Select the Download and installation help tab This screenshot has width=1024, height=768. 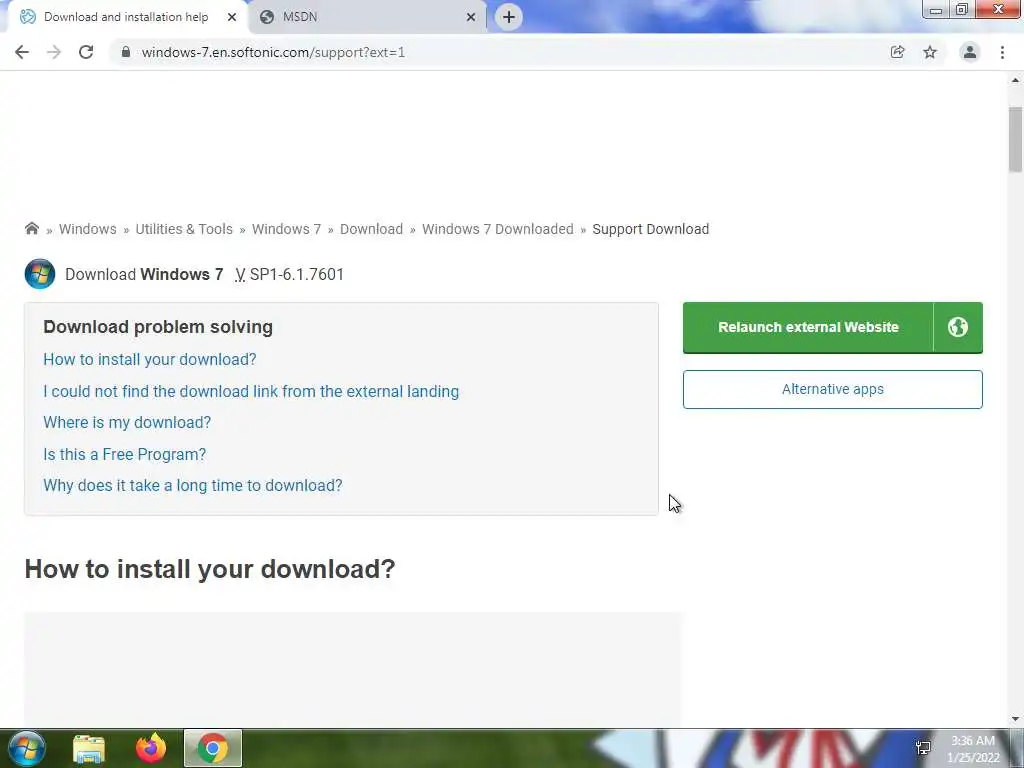point(126,17)
